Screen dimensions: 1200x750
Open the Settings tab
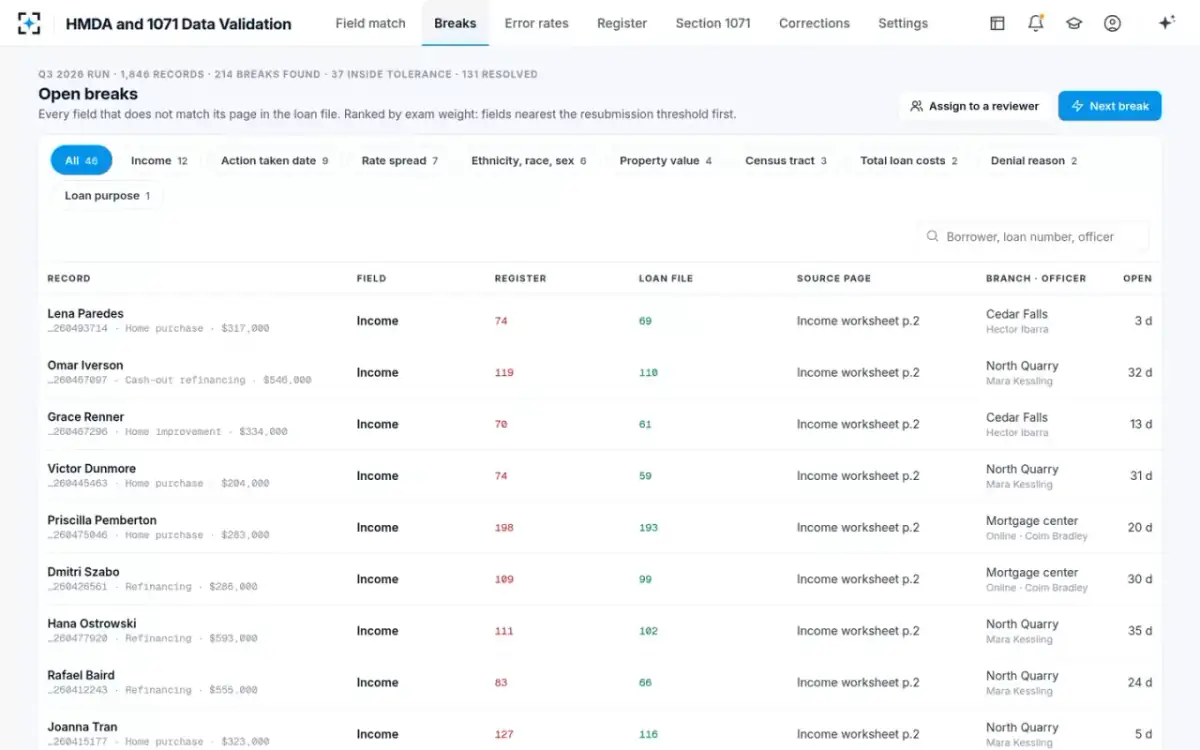pos(903,23)
